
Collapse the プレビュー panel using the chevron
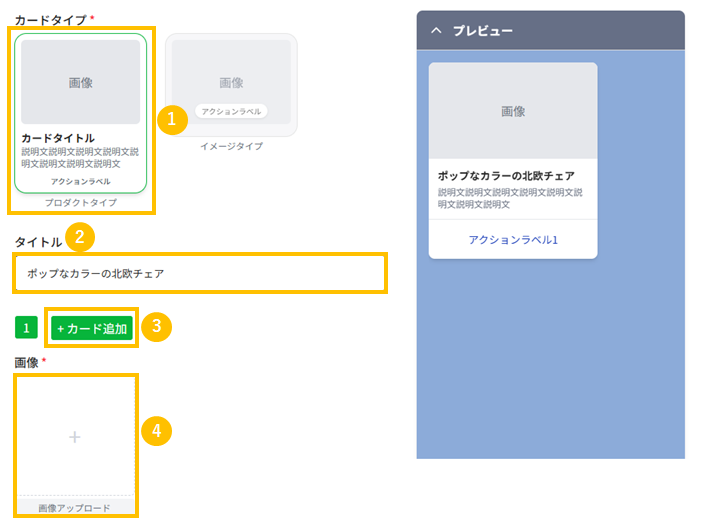tap(436, 31)
